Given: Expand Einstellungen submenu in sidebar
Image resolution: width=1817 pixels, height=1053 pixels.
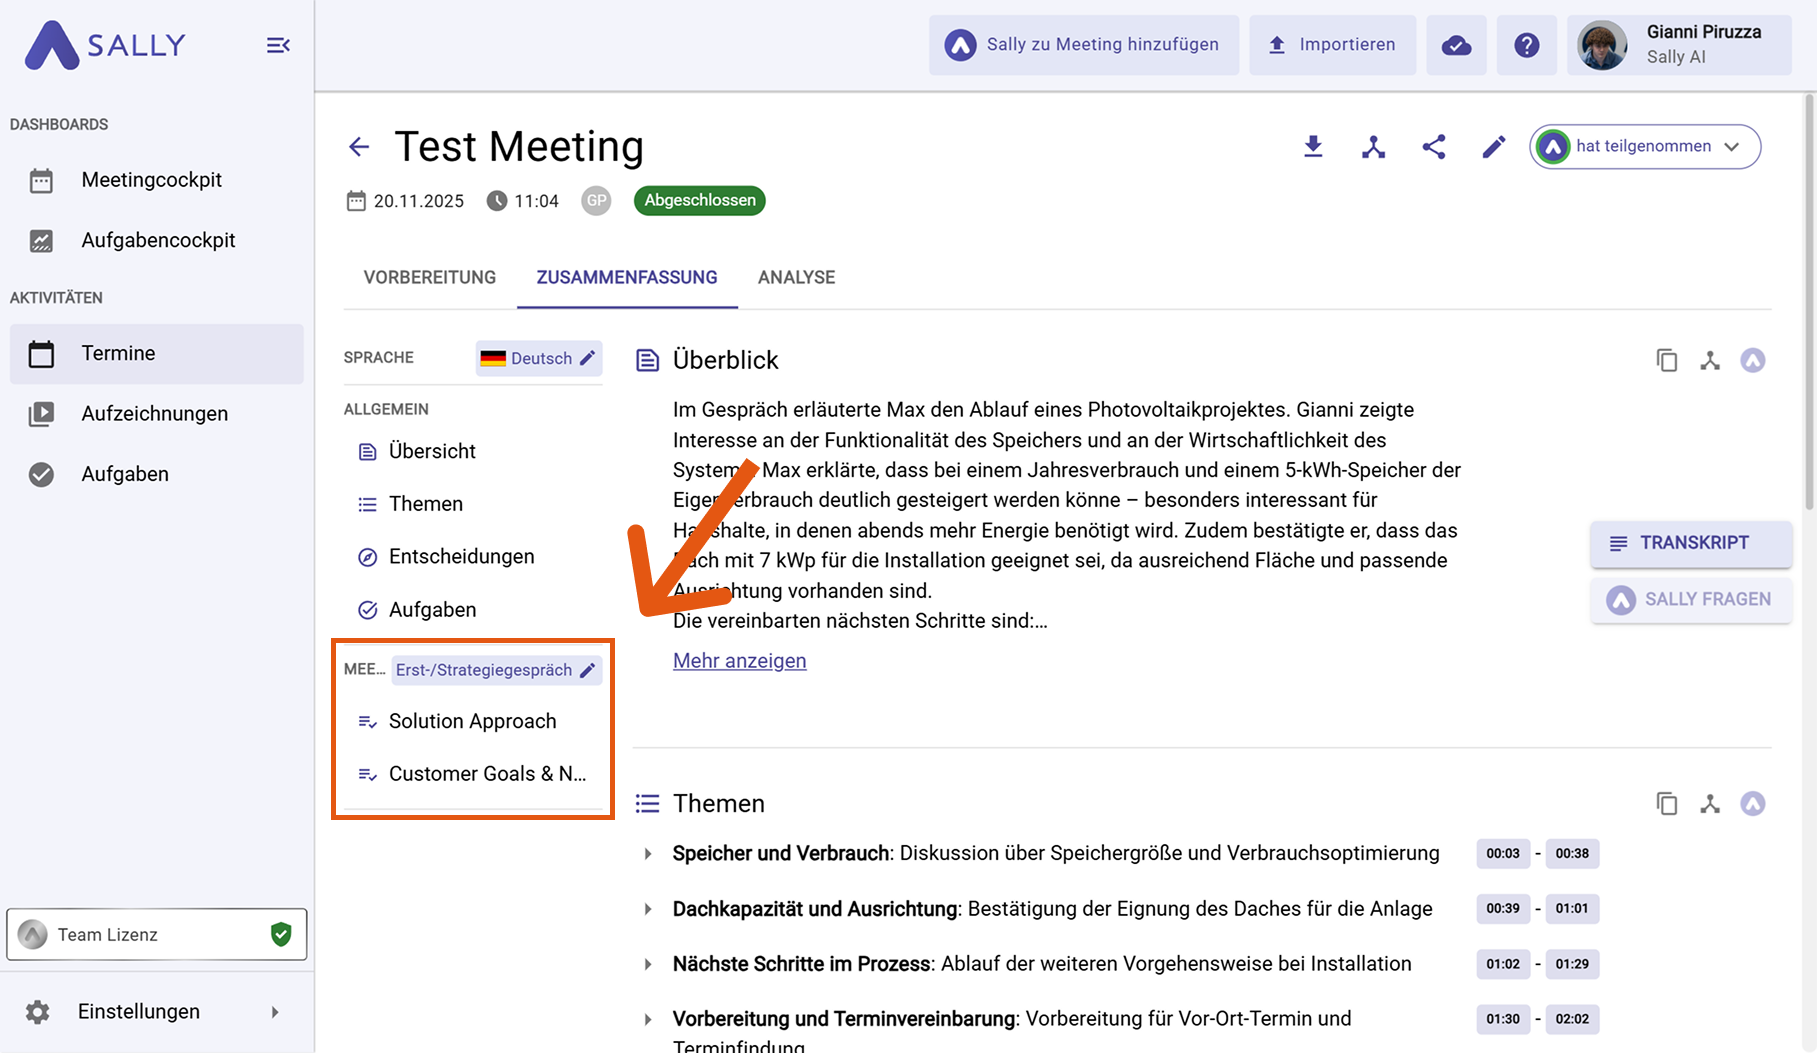Looking at the screenshot, I should tap(275, 1012).
